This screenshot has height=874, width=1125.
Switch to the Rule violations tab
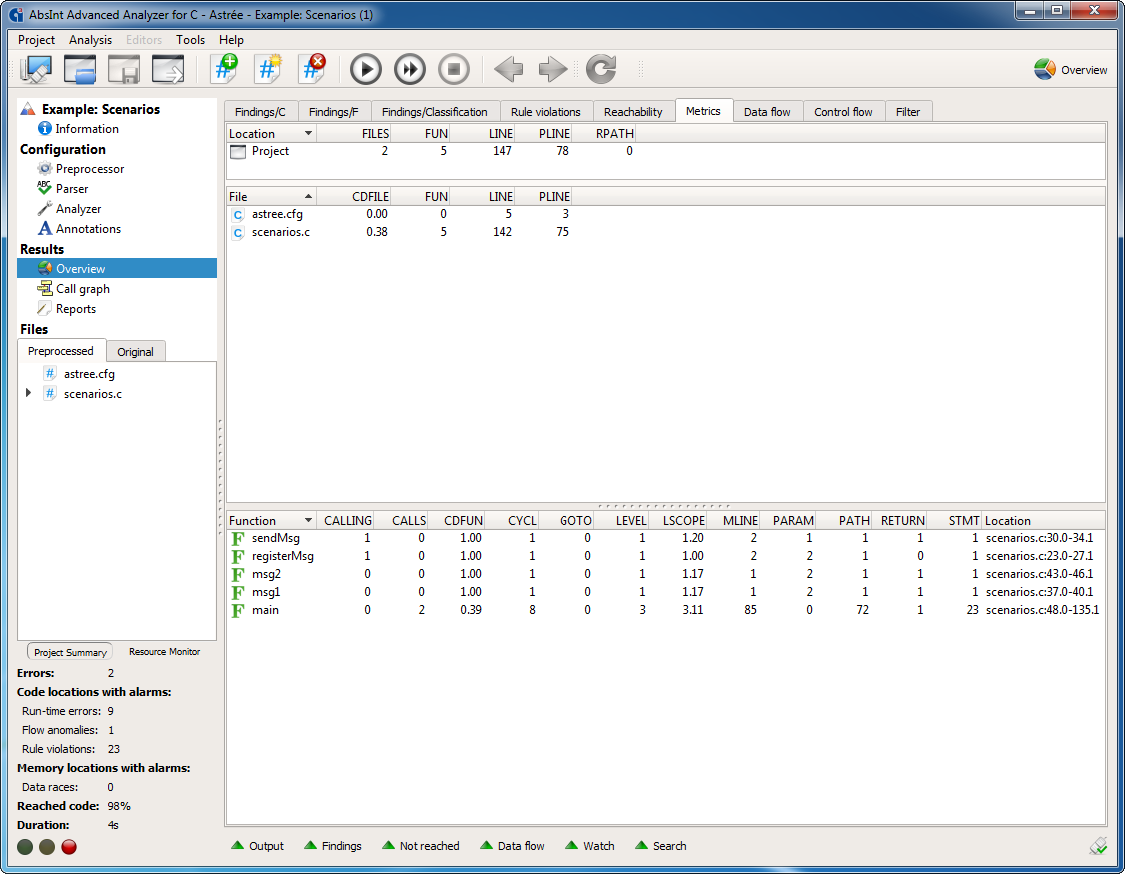[546, 112]
